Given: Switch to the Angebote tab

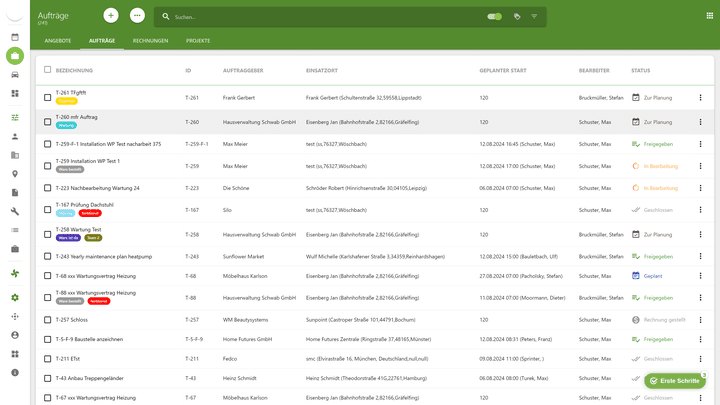Looking at the screenshot, I should tap(58, 41).
